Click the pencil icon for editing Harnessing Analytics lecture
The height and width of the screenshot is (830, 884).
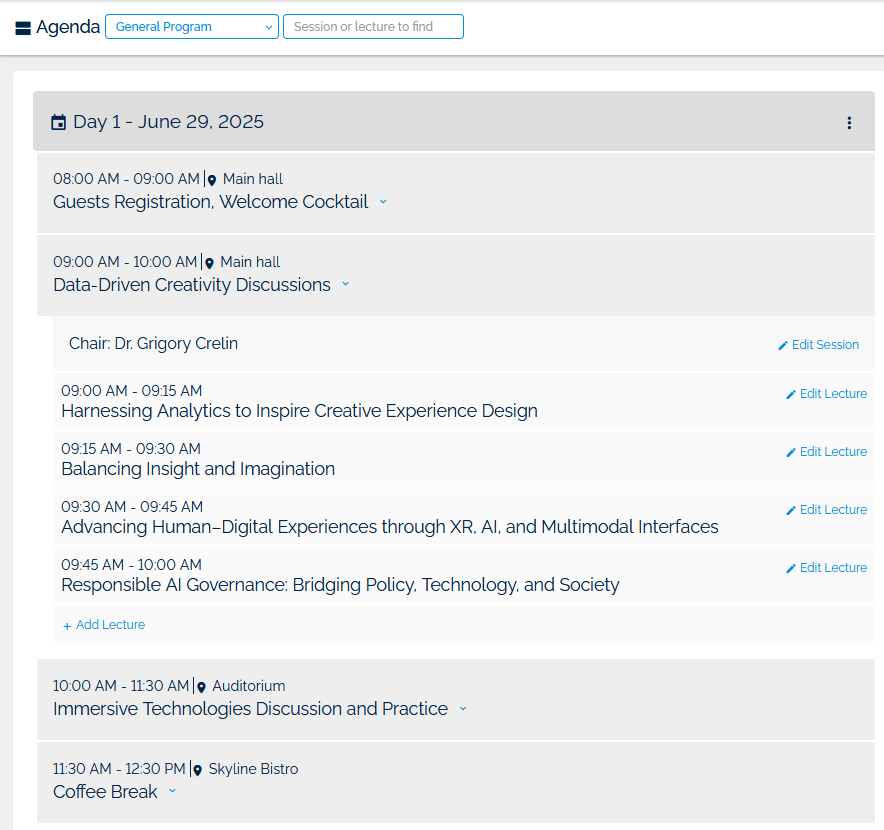tap(791, 393)
